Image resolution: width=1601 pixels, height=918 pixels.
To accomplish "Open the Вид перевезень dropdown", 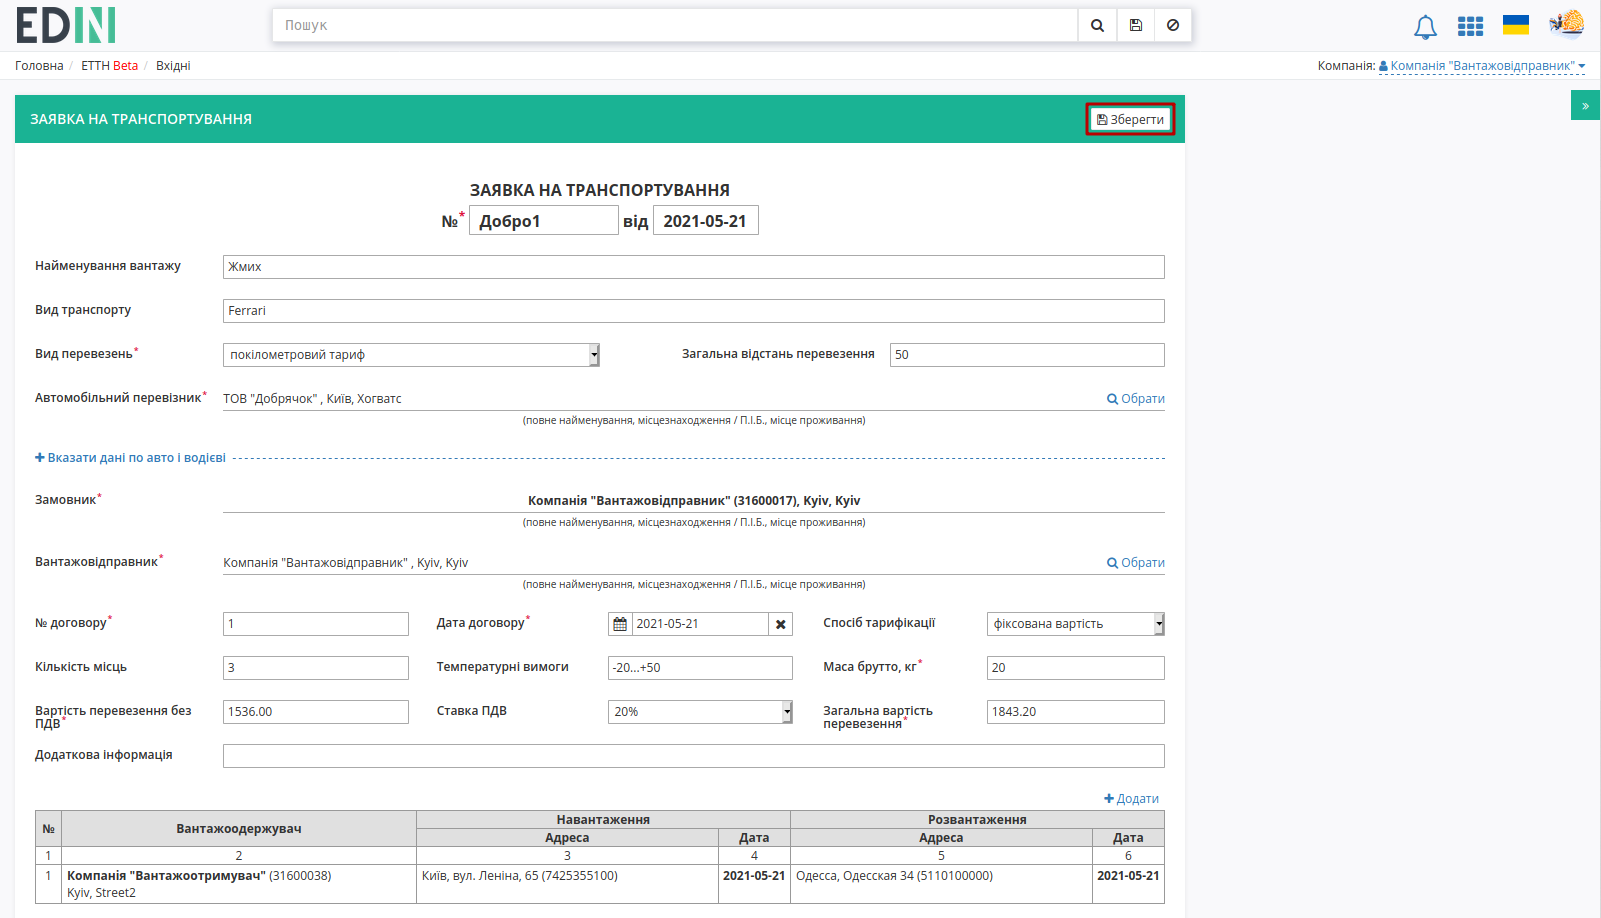I will 411,355.
